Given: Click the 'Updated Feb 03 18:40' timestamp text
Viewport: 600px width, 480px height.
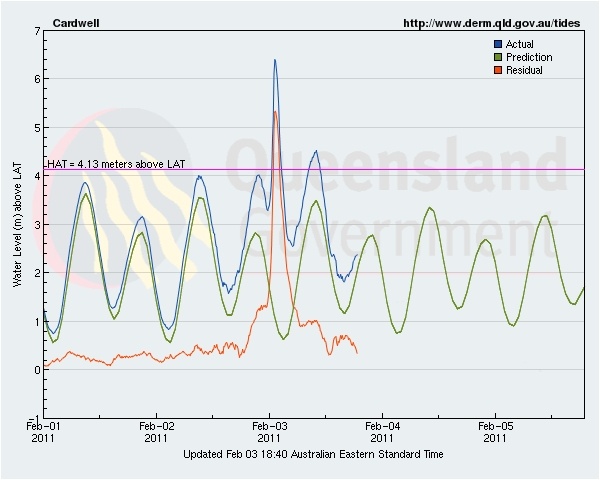Looking at the screenshot, I should (313, 454).
